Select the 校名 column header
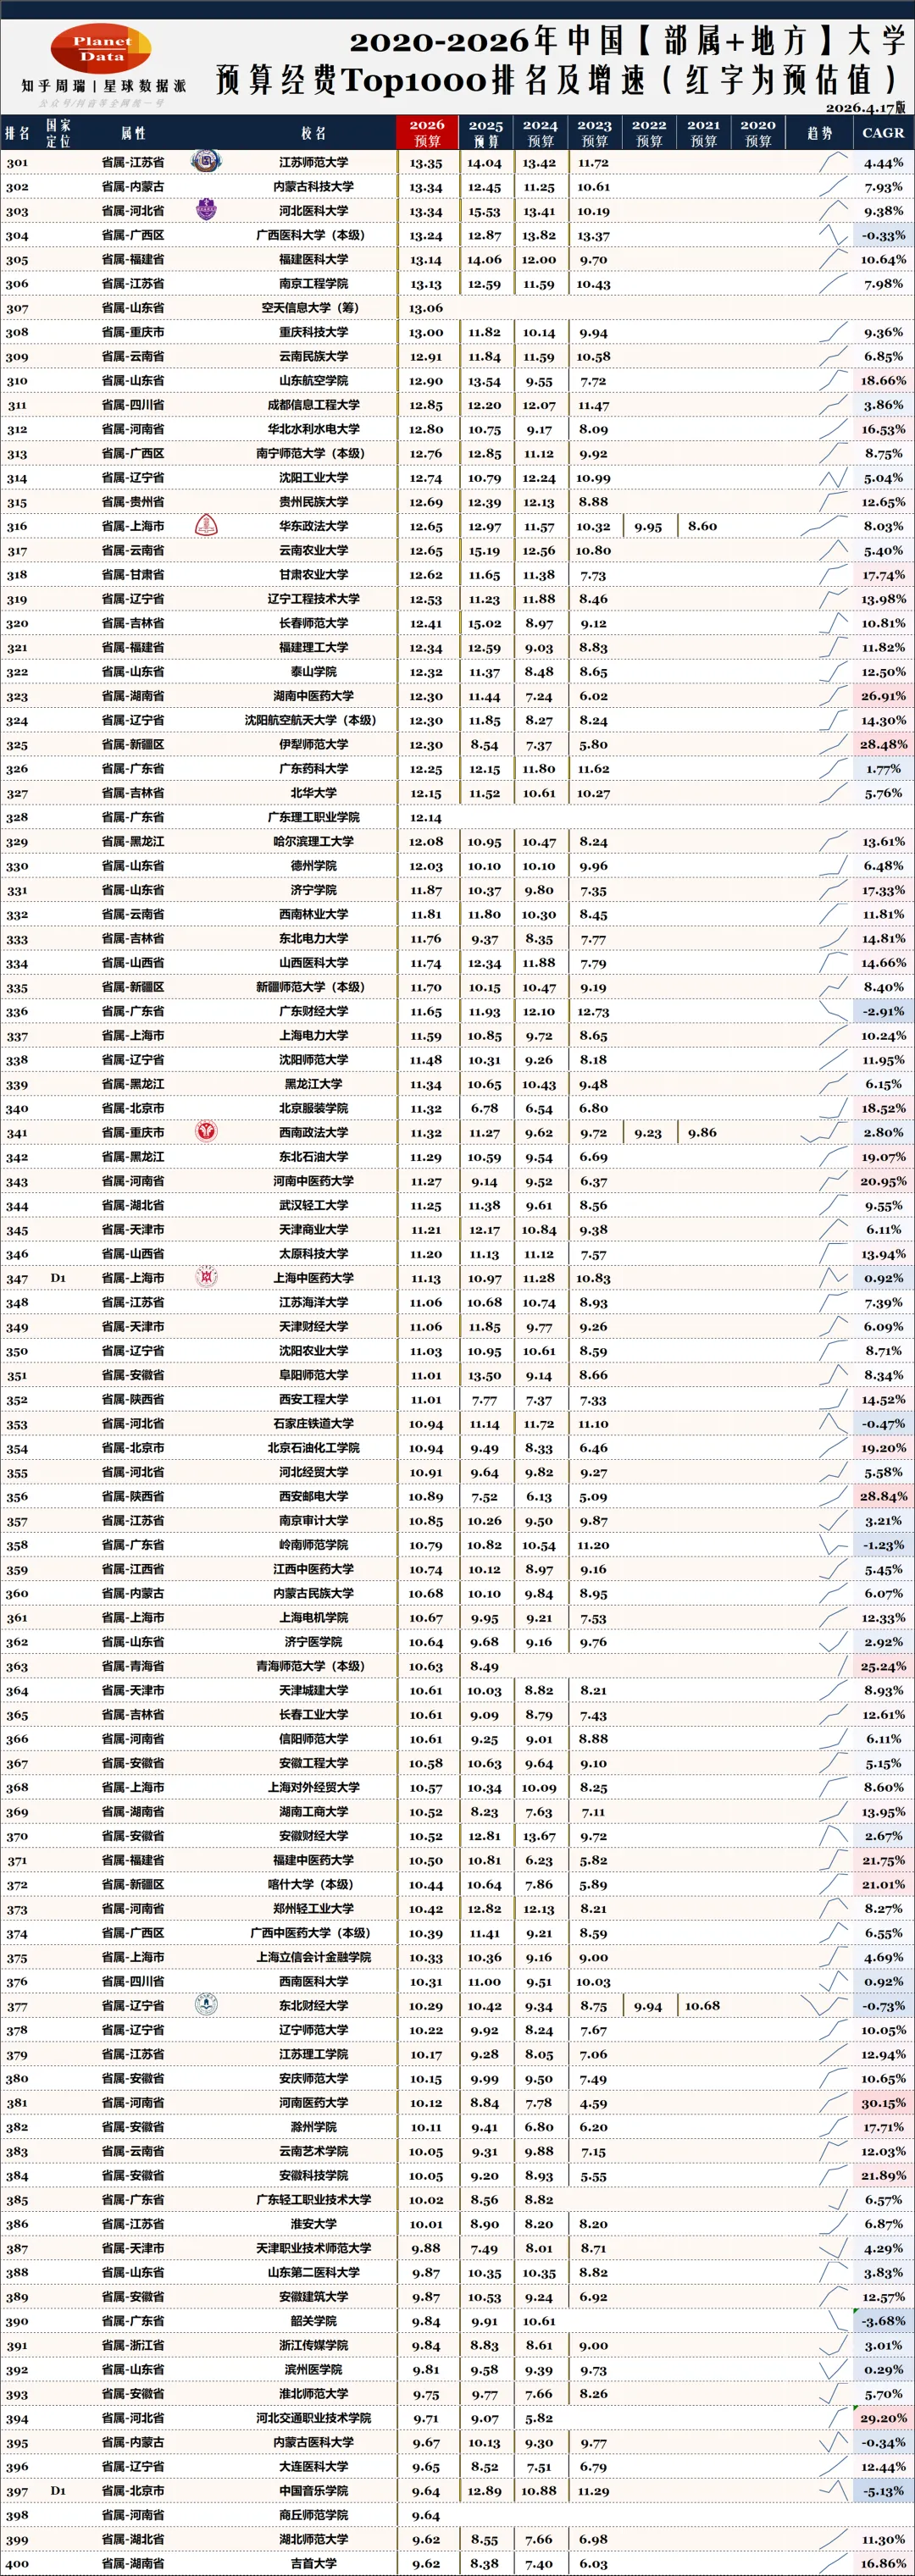The image size is (915, 2576). tap(313, 133)
